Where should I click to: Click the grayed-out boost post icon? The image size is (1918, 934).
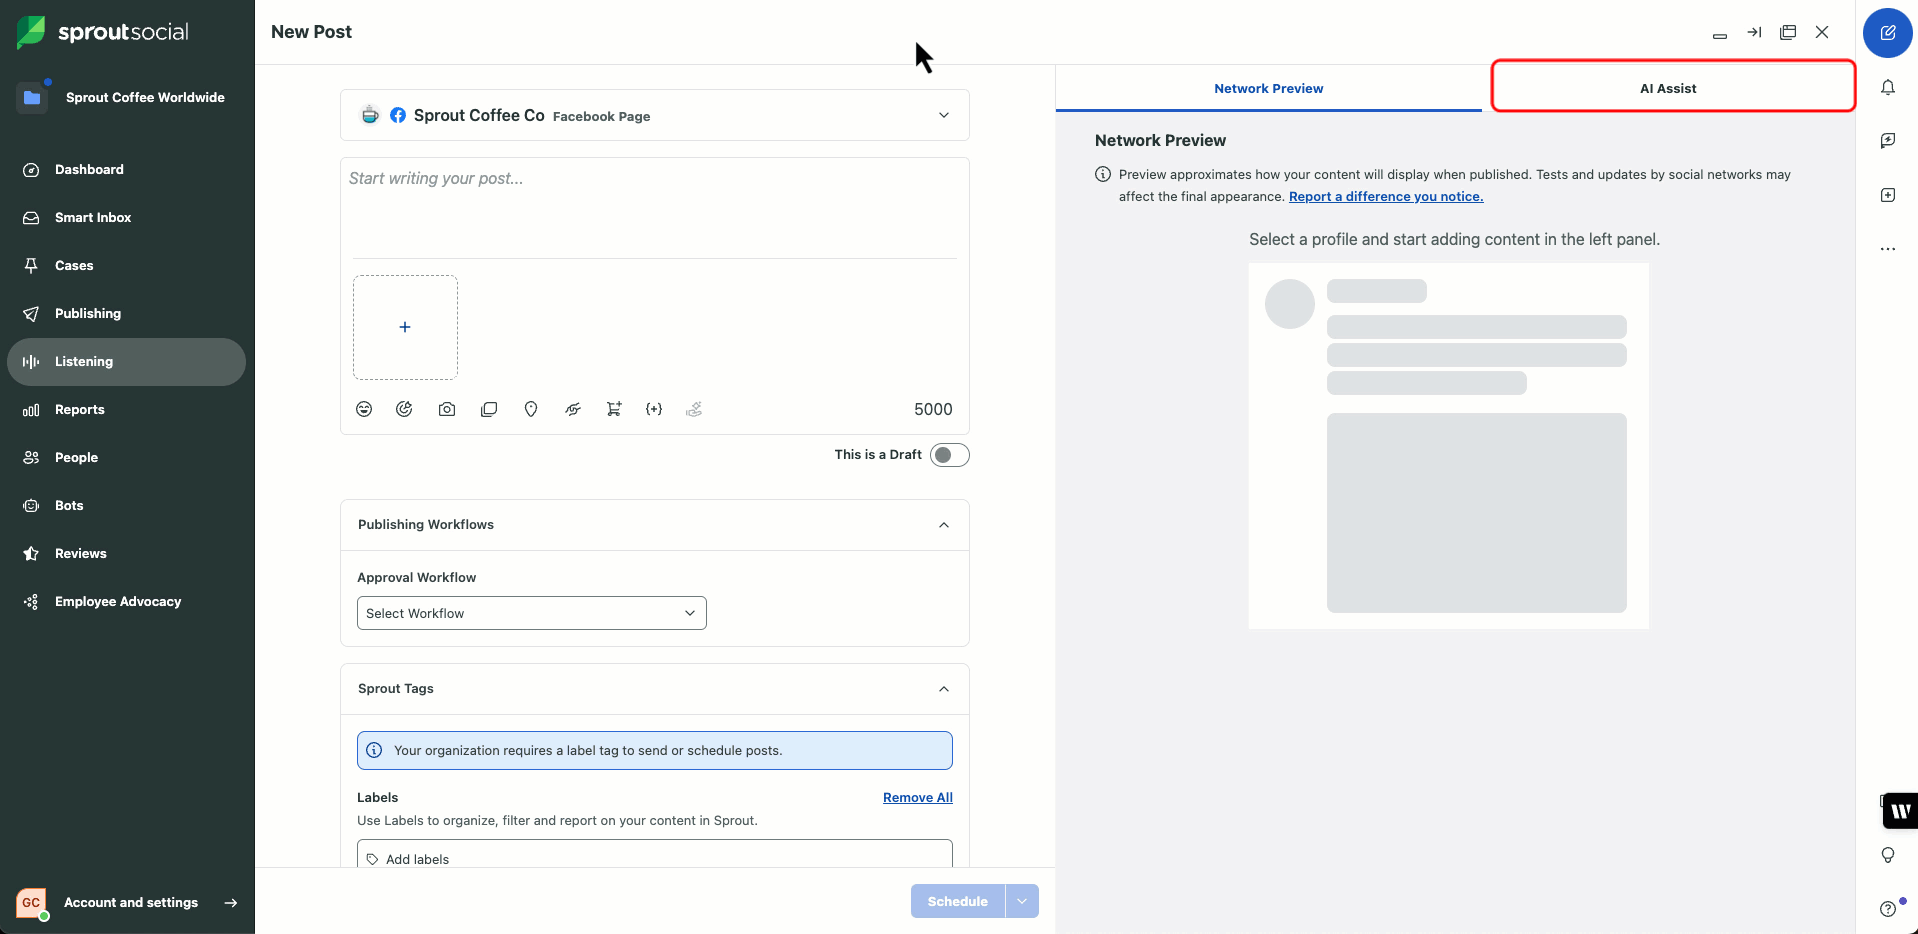(694, 409)
